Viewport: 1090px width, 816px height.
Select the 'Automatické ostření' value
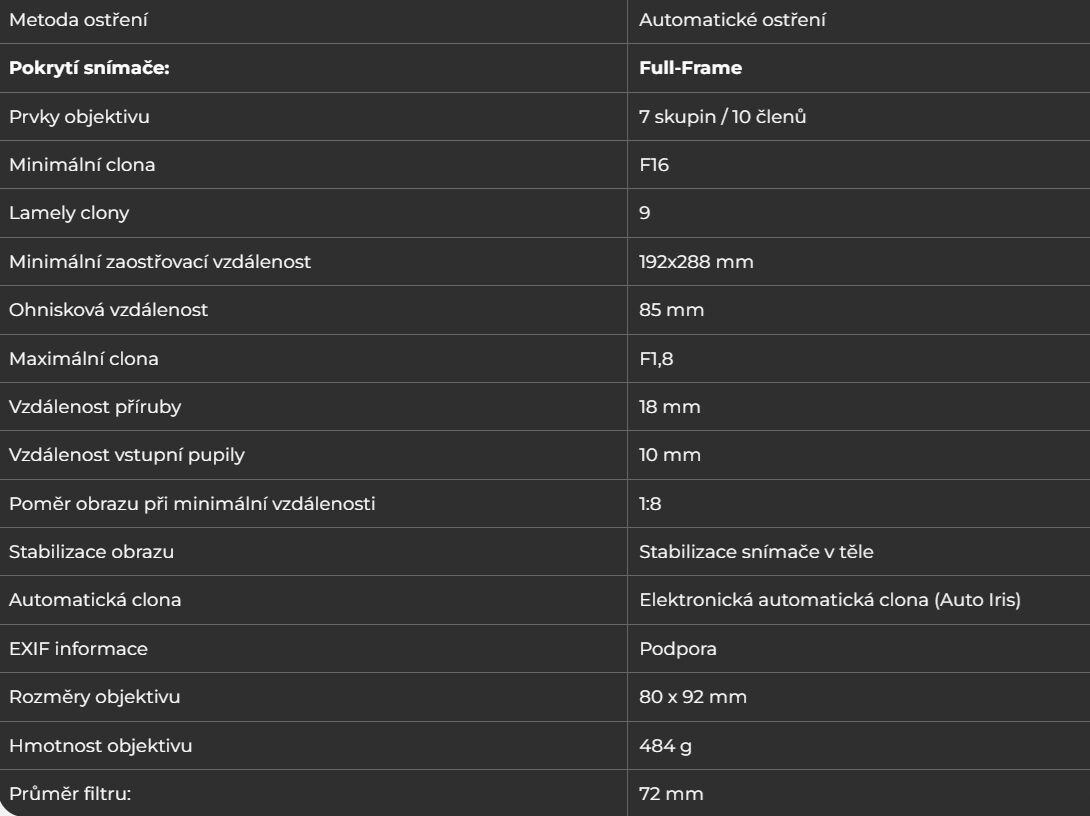[x=732, y=20]
